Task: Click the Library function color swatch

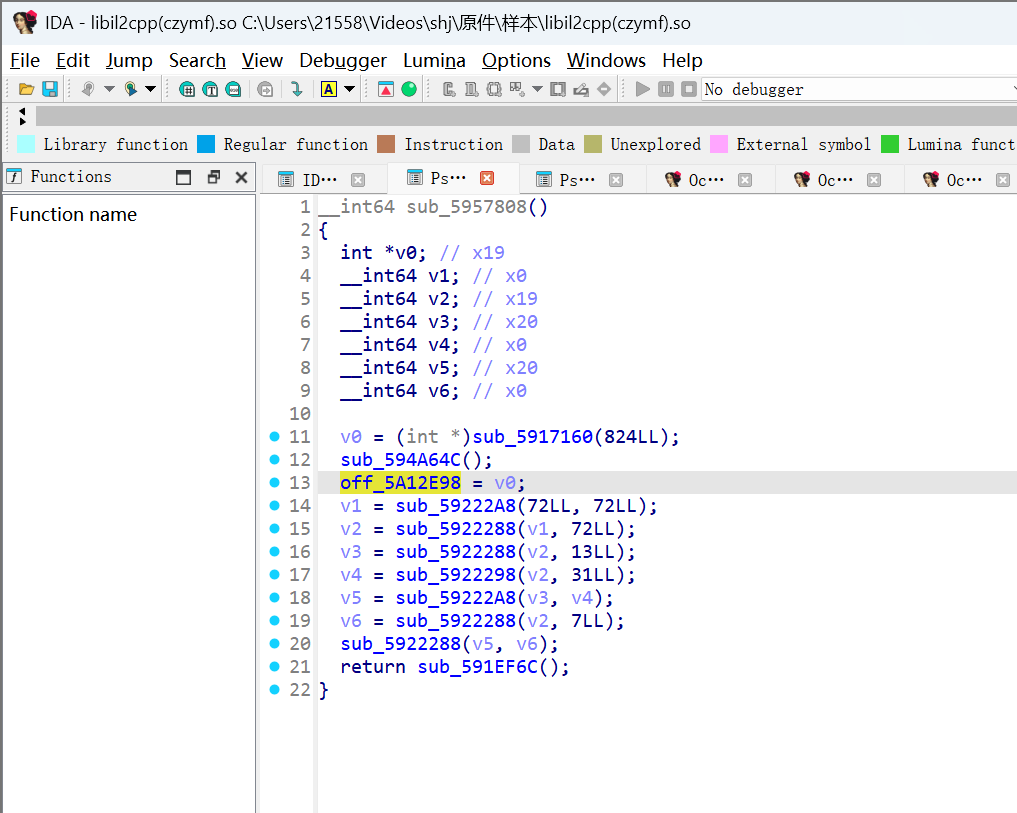Action: pos(26,144)
